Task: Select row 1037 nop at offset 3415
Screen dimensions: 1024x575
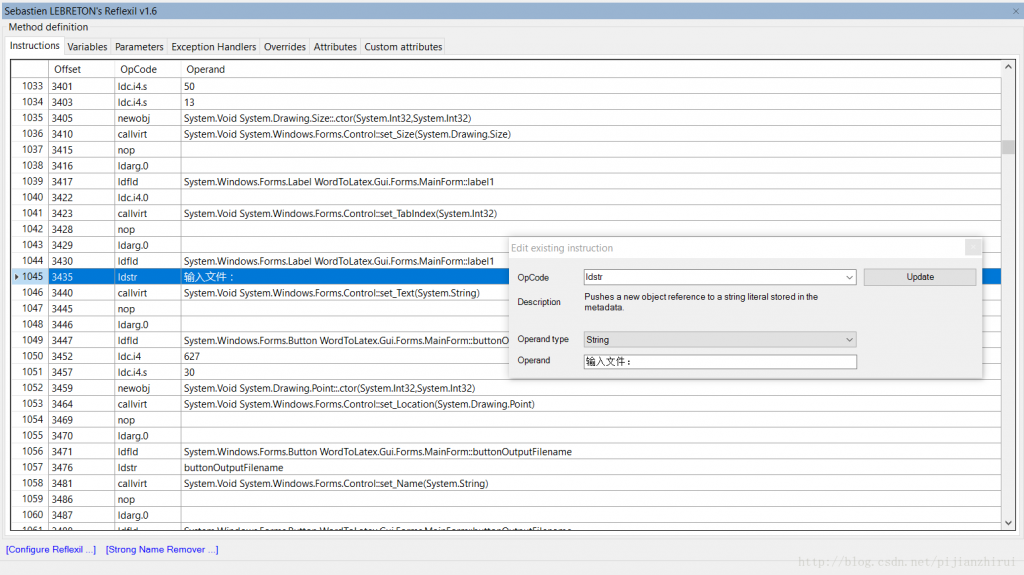Action: click(x=506, y=150)
